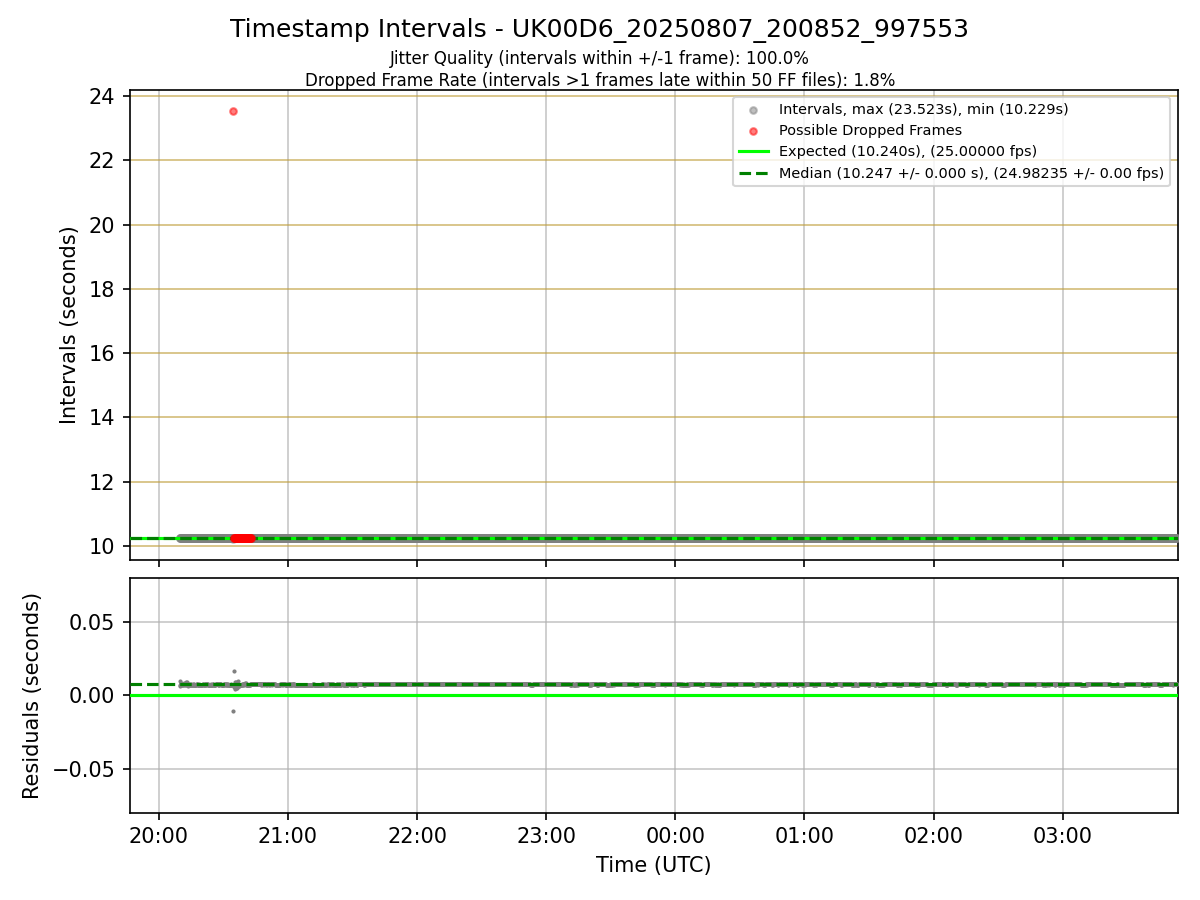
Task: Click the gray Intervals legend marker
Action: [753, 109]
